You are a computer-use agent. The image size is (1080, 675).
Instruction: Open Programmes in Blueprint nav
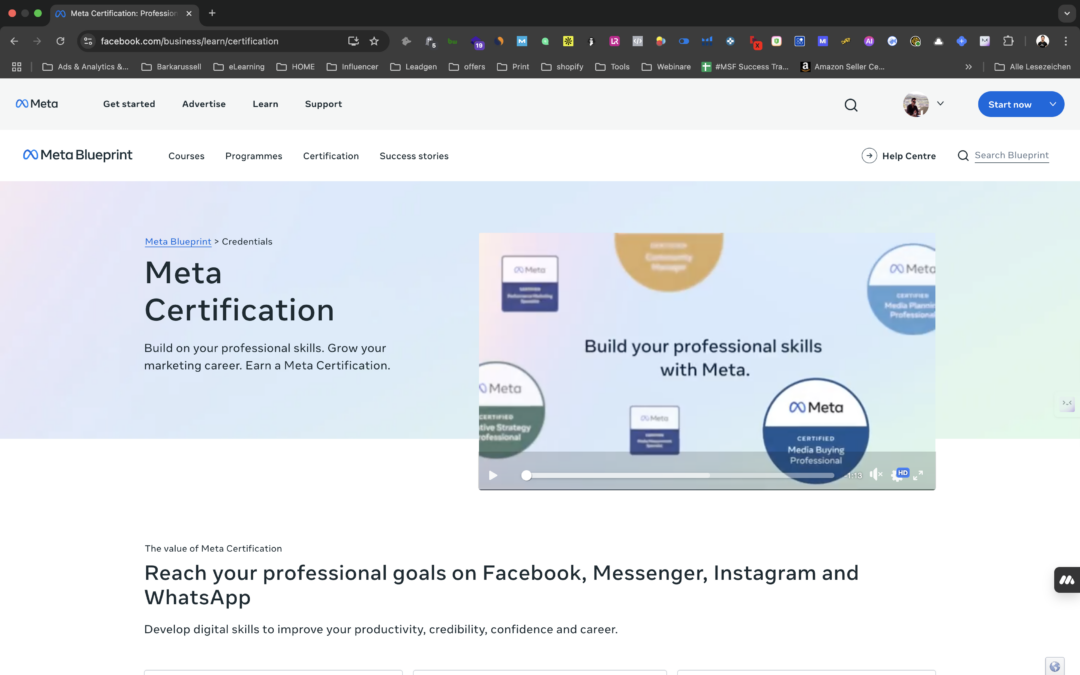point(253,156)
